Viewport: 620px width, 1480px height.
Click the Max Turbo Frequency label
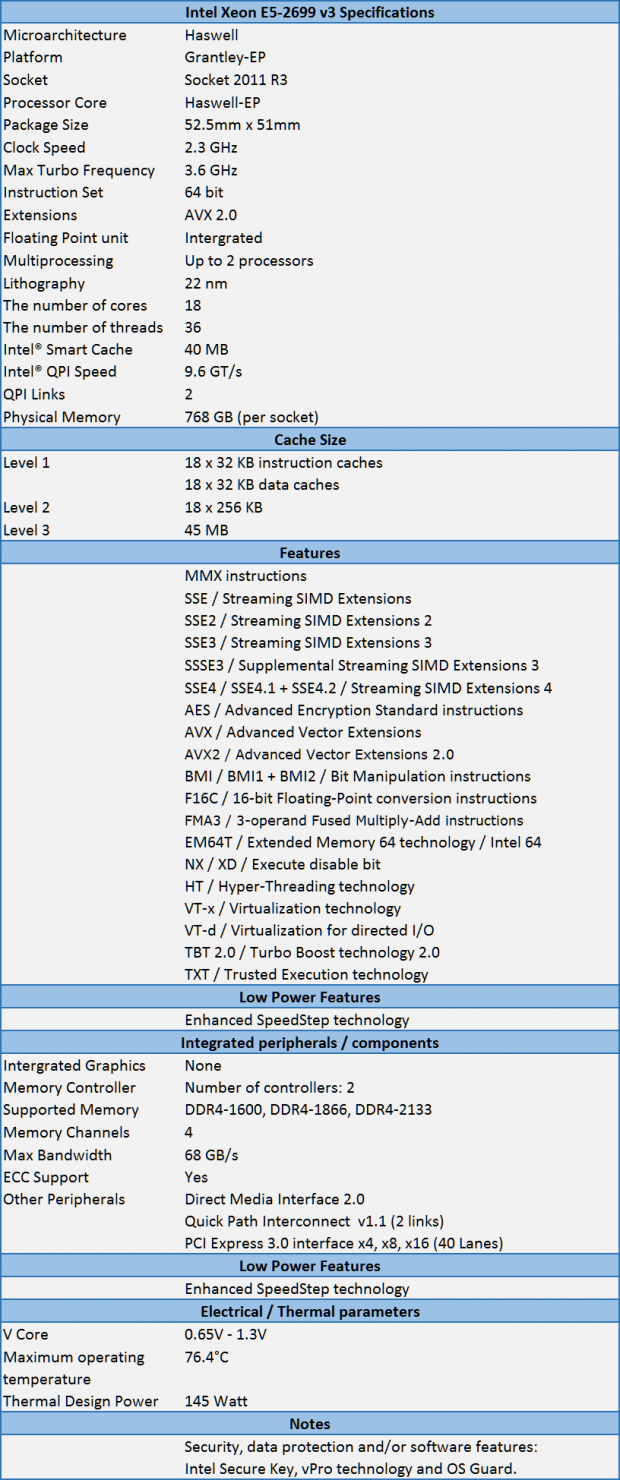(79, 170)
